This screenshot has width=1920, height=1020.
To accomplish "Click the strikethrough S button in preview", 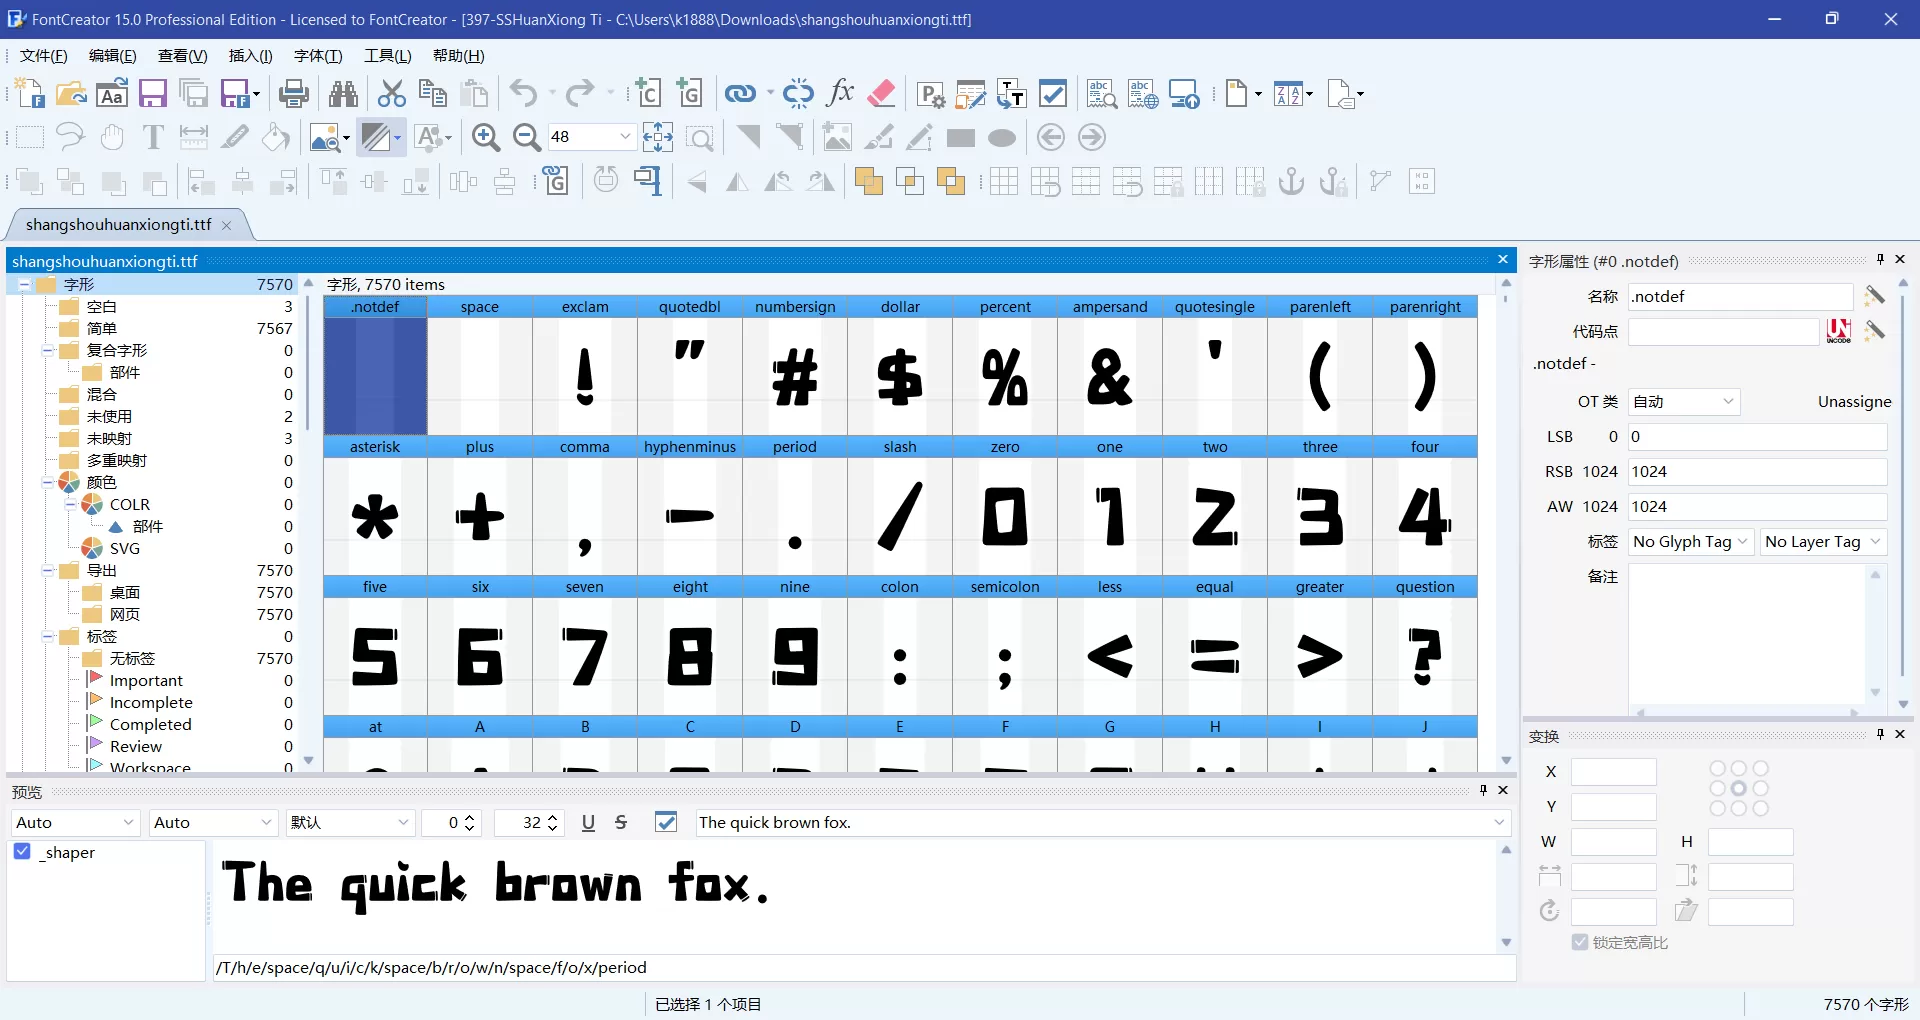I will [621, 822].
